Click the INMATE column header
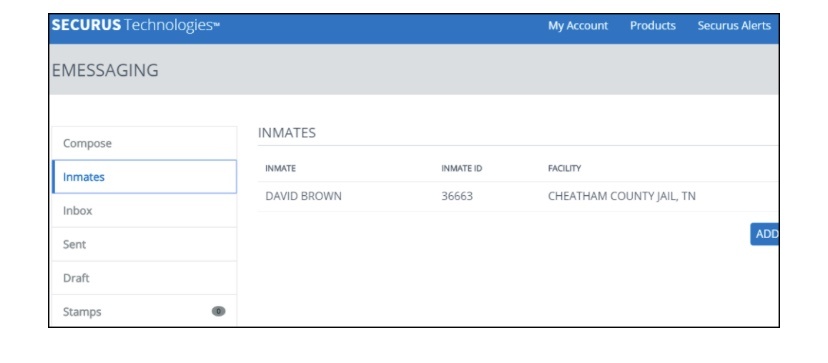This screenshot has width=828, height=363. pyautogui.click(x=280, y=169)
